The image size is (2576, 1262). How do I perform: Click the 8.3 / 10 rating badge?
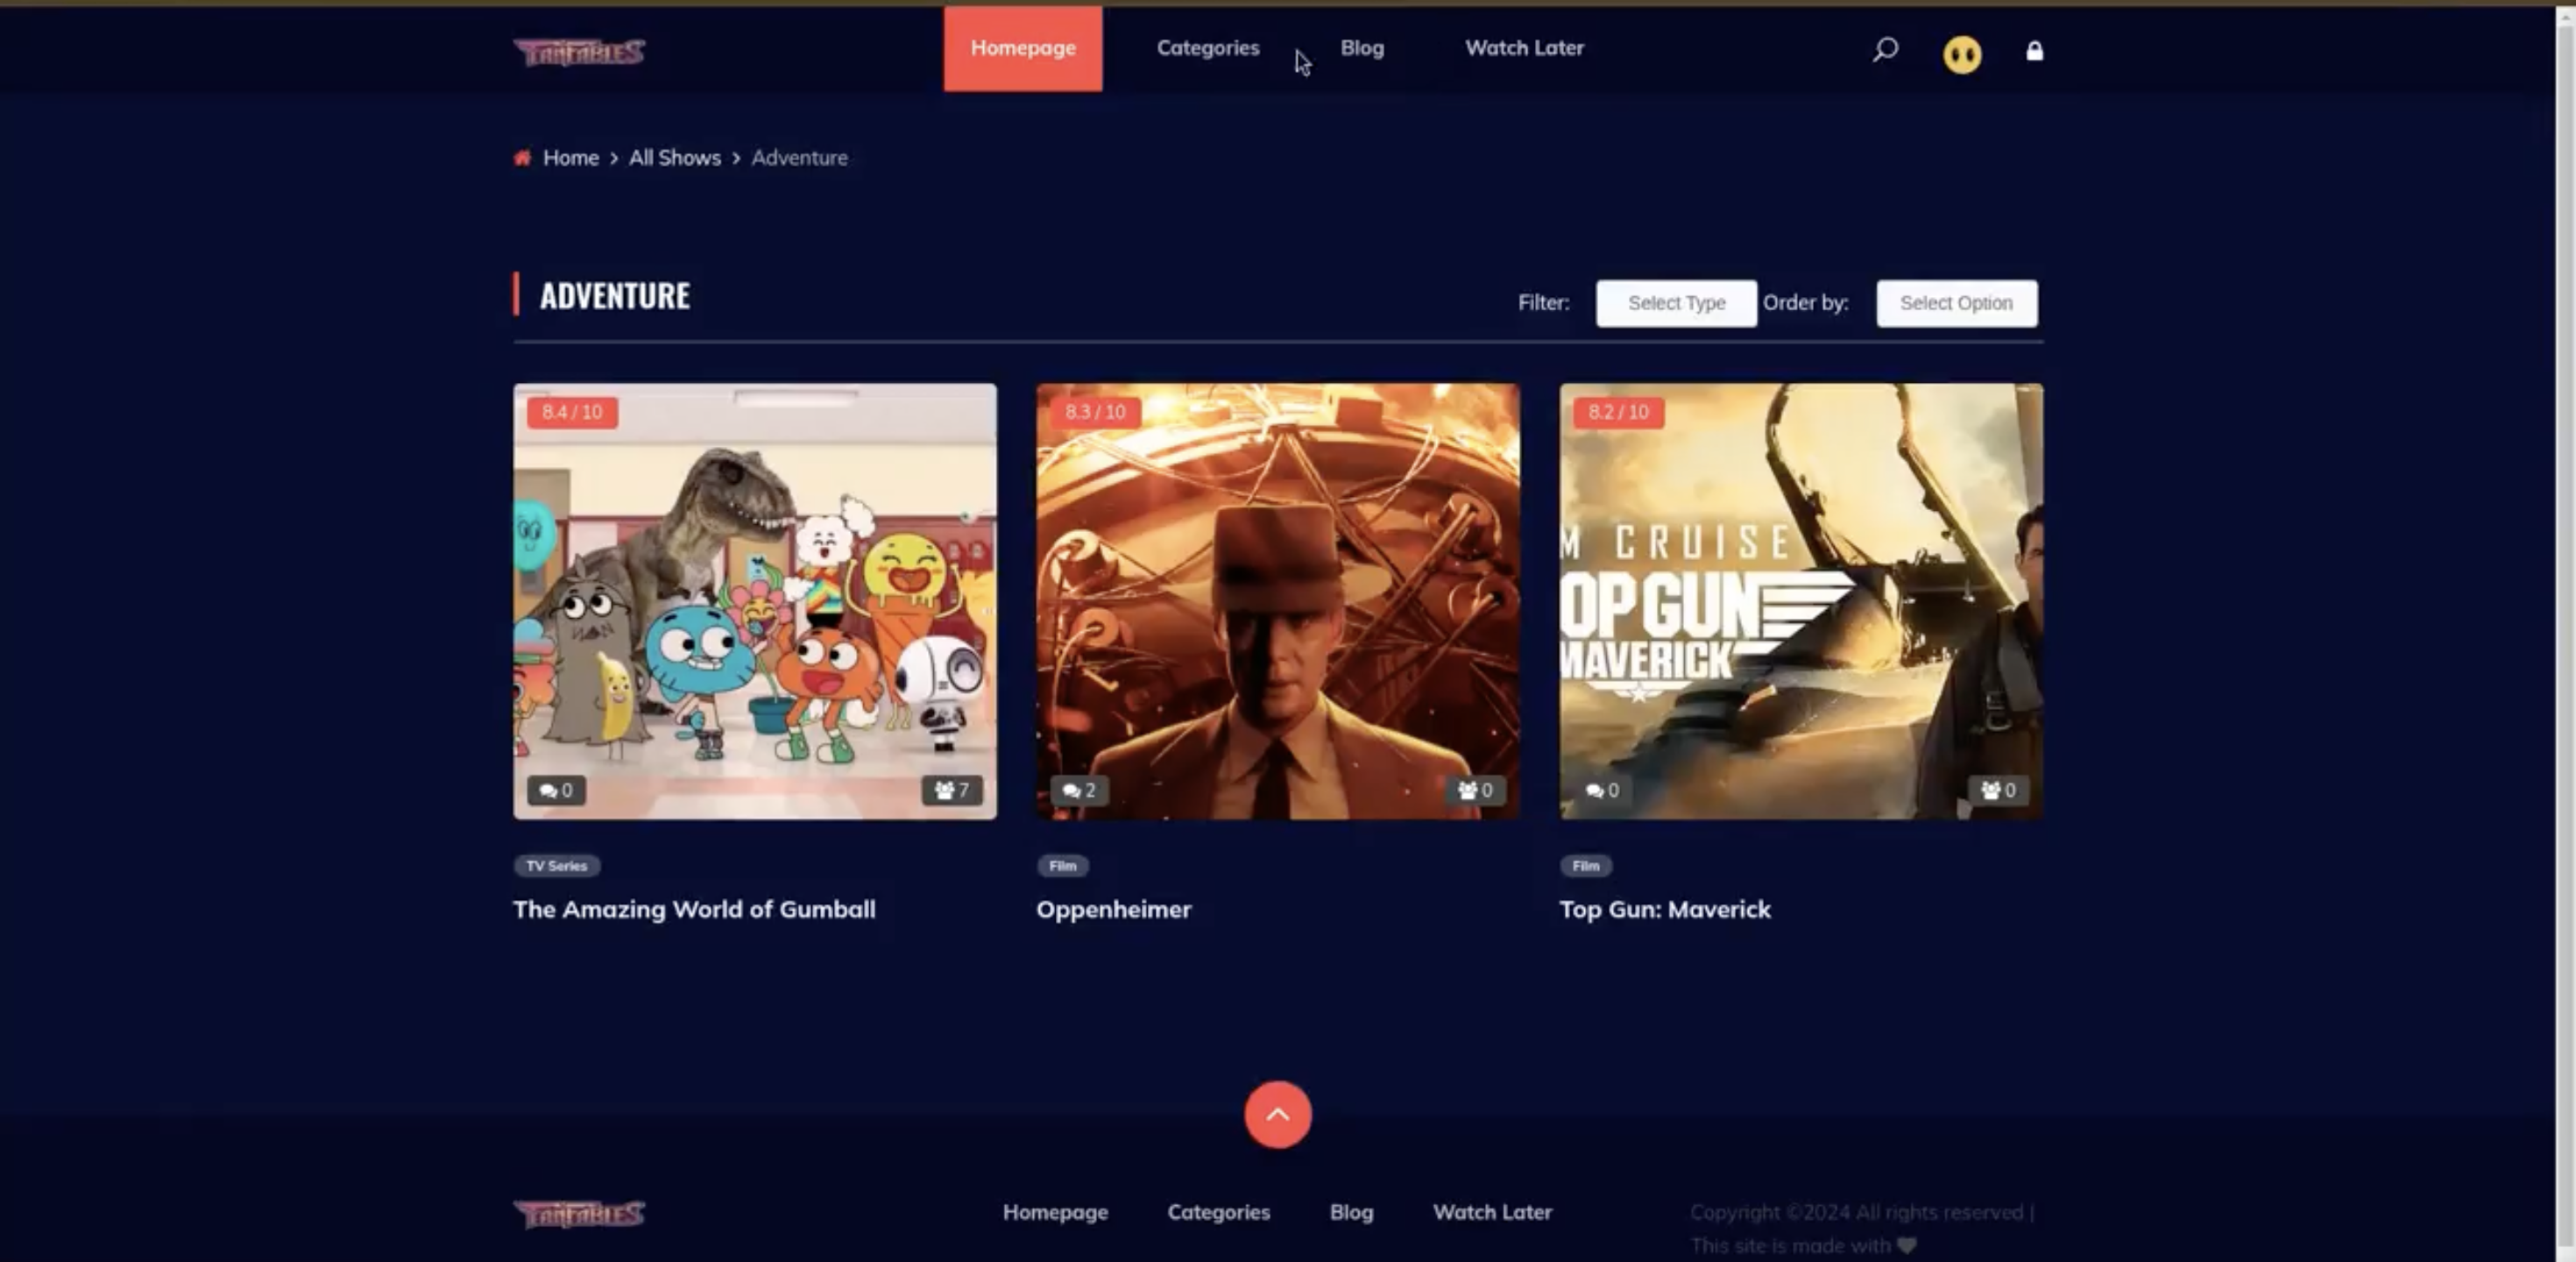point(1095,412)
